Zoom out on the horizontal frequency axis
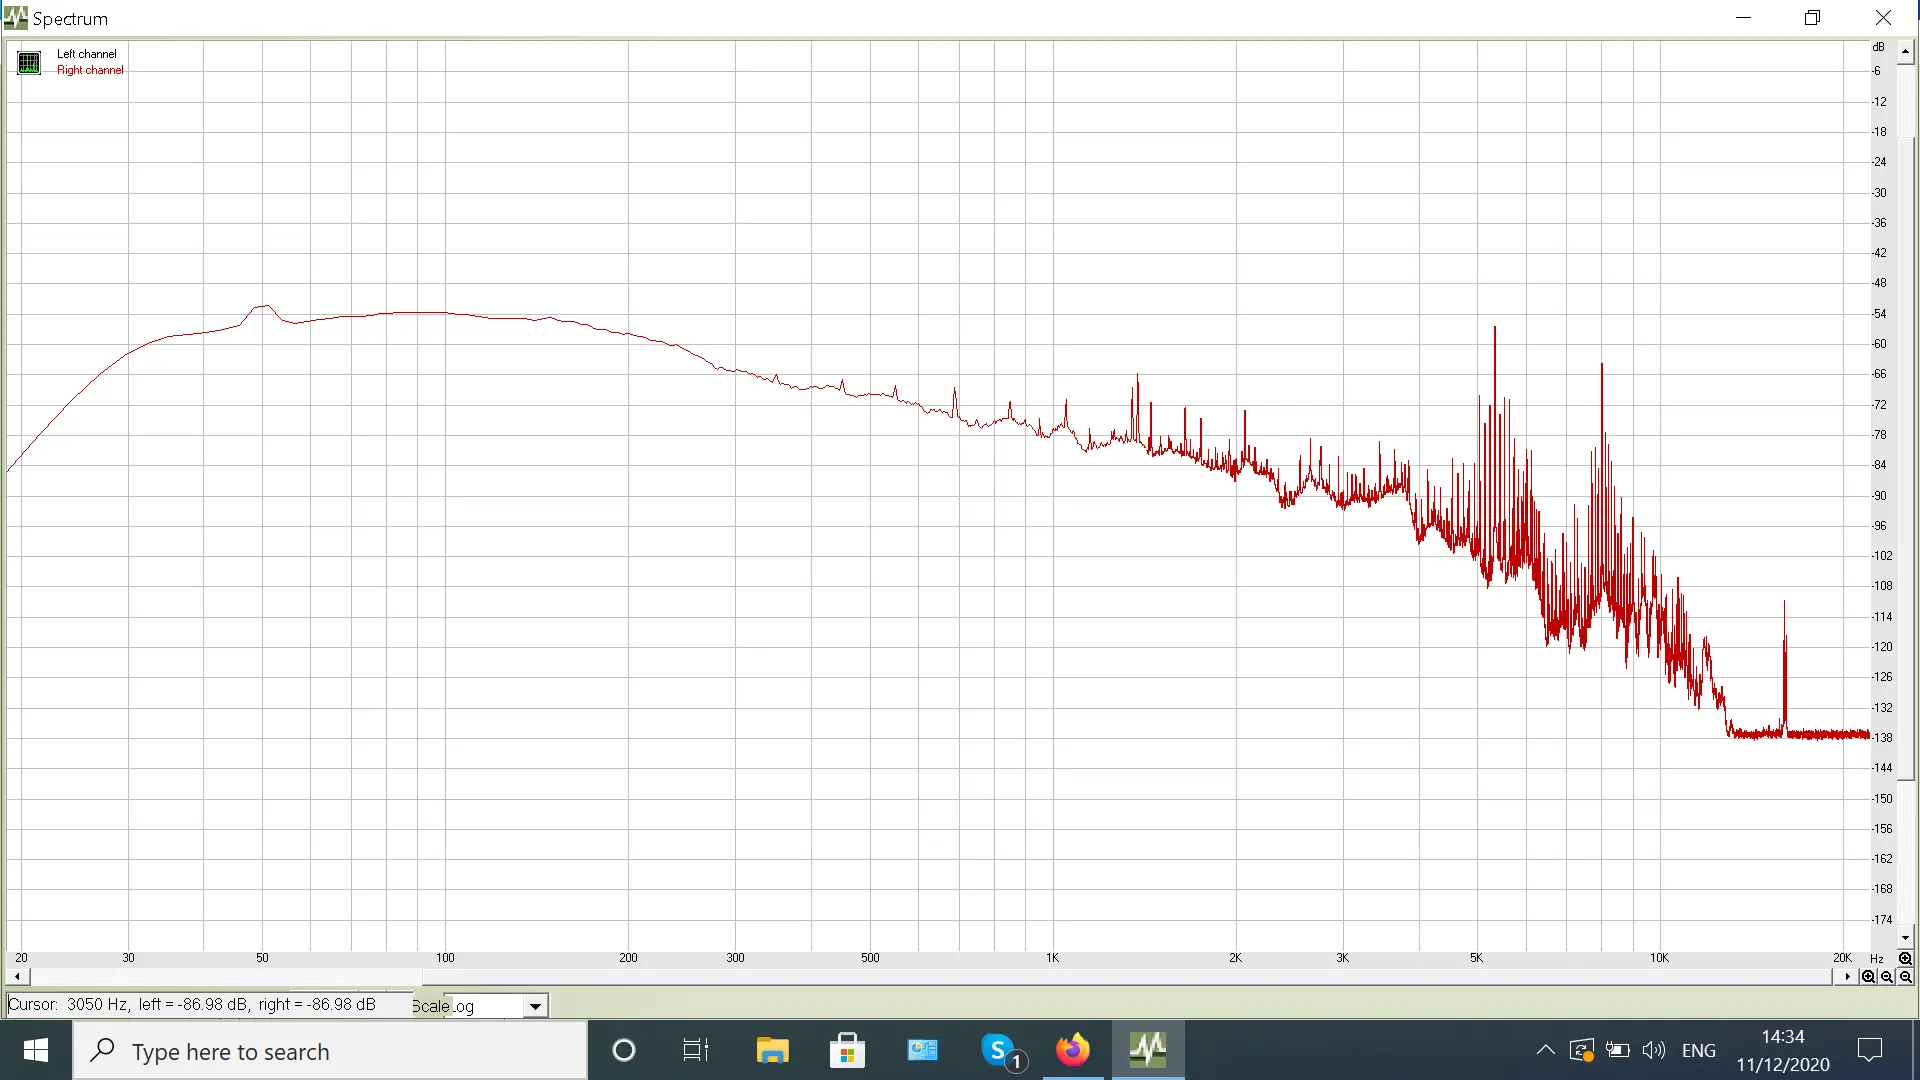The height and width of the screenshot is (1080, 1920). pyautogui.click(x=1887, y=977)
